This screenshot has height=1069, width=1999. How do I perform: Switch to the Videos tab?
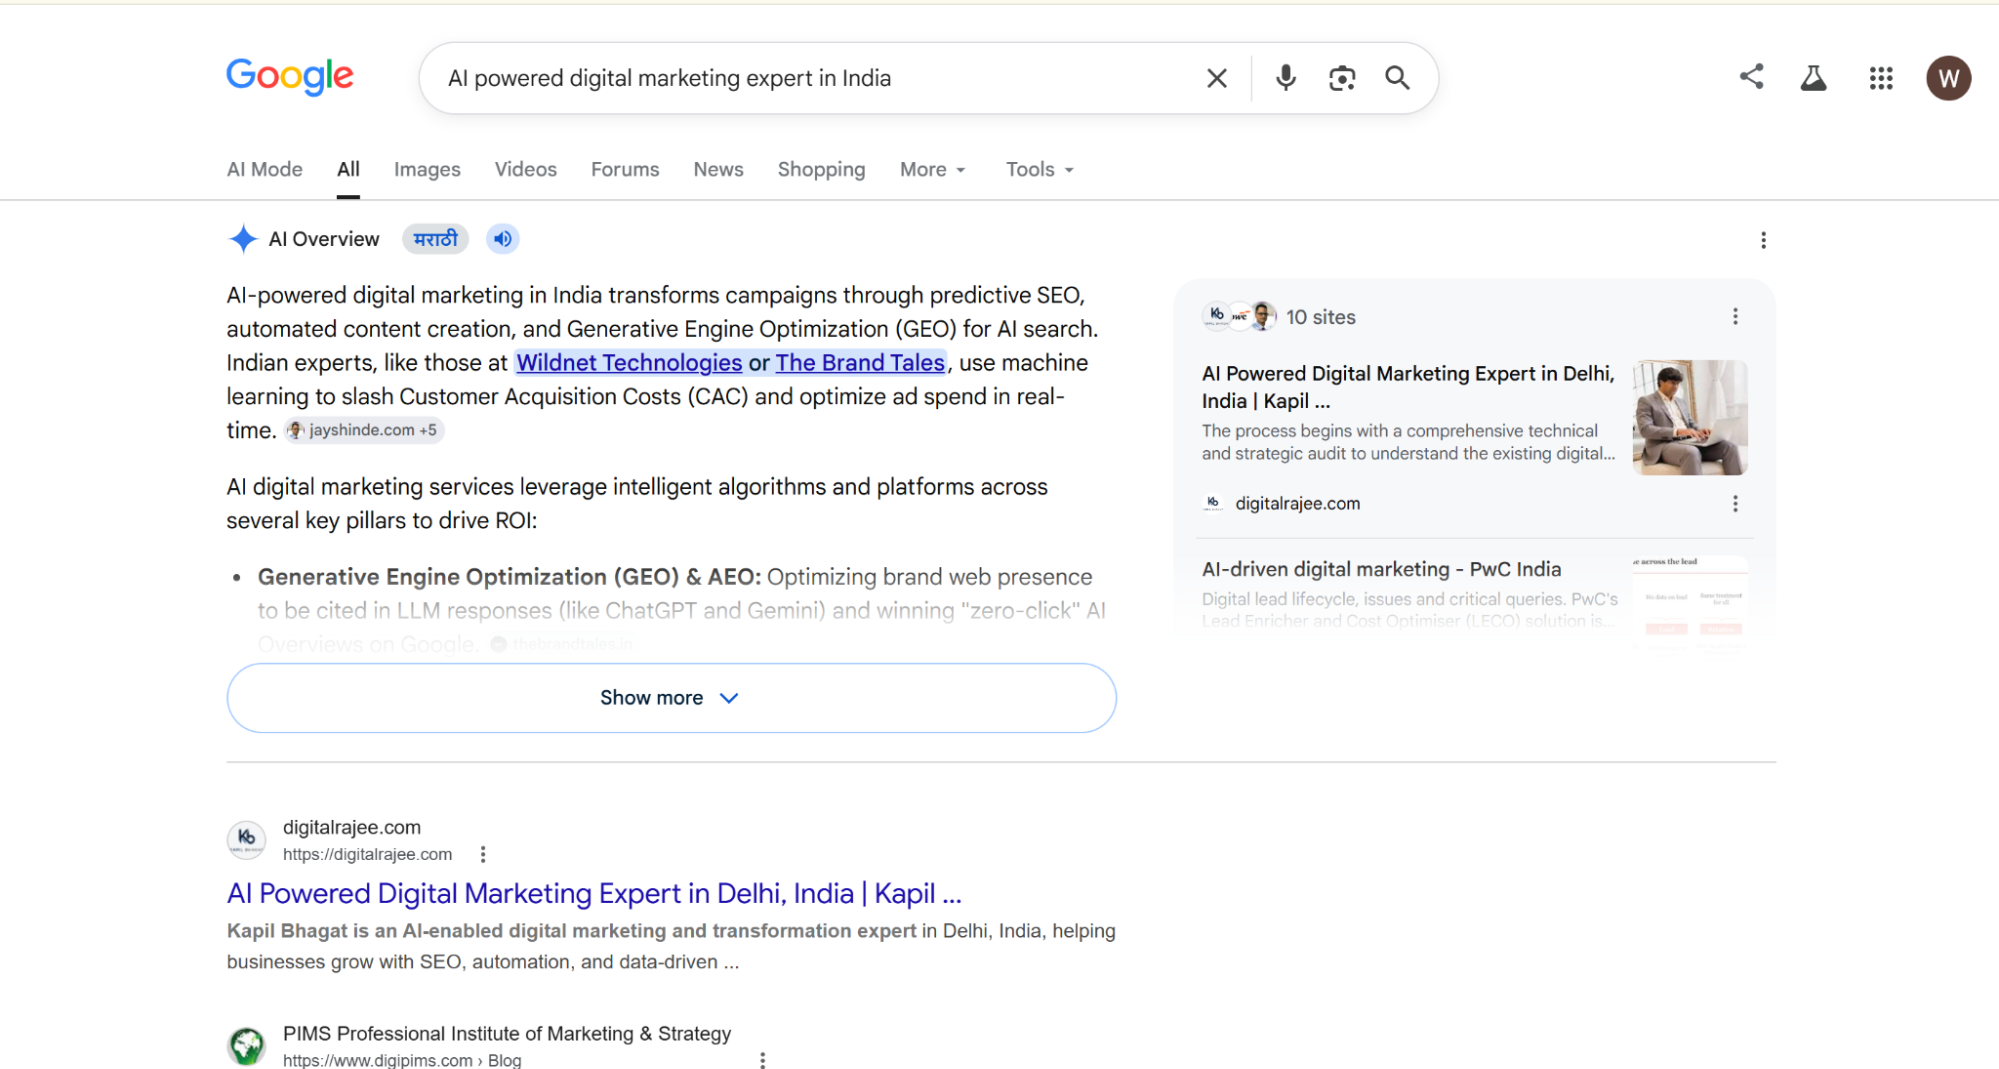(x=525, y=169)
